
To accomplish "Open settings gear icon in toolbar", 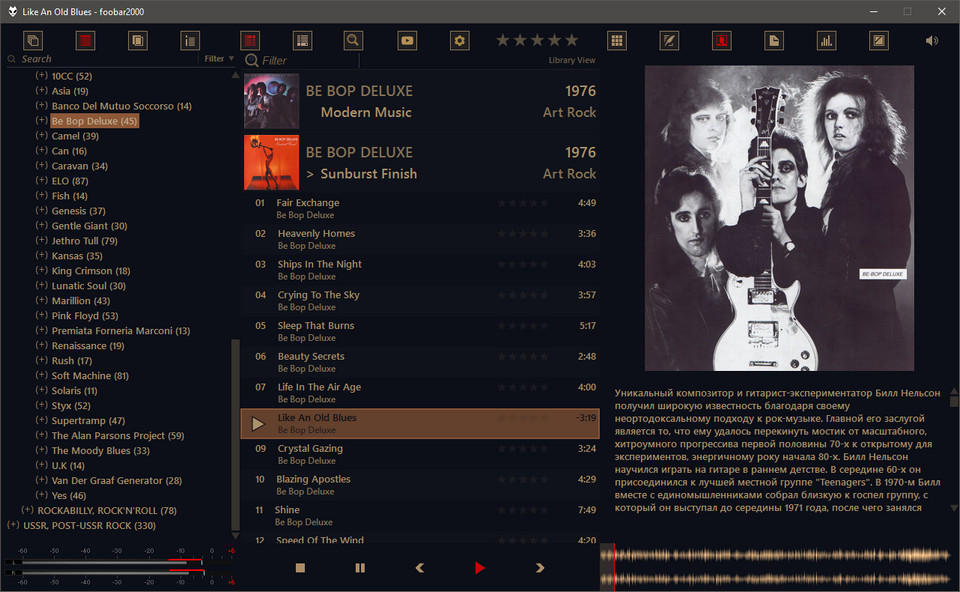I will coord(459,40).
